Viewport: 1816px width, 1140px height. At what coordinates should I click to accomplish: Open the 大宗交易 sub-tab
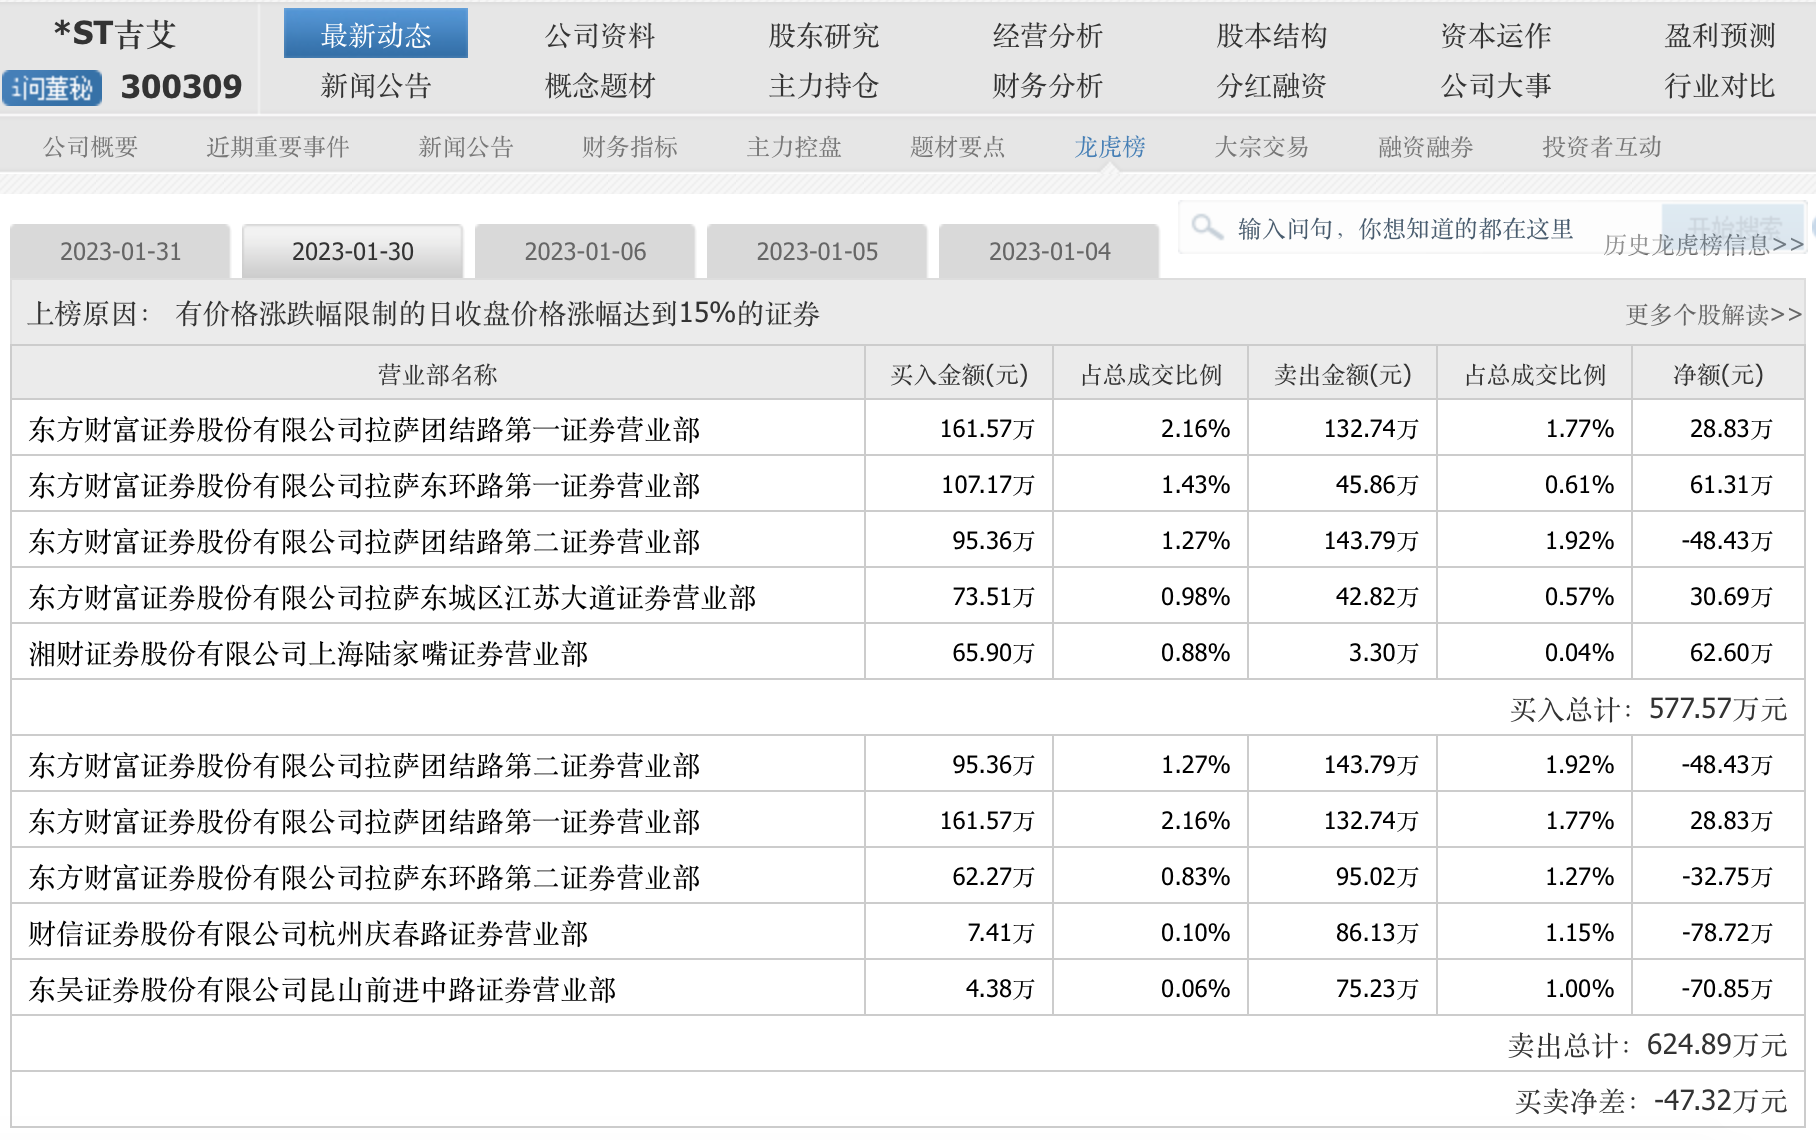1261,147
